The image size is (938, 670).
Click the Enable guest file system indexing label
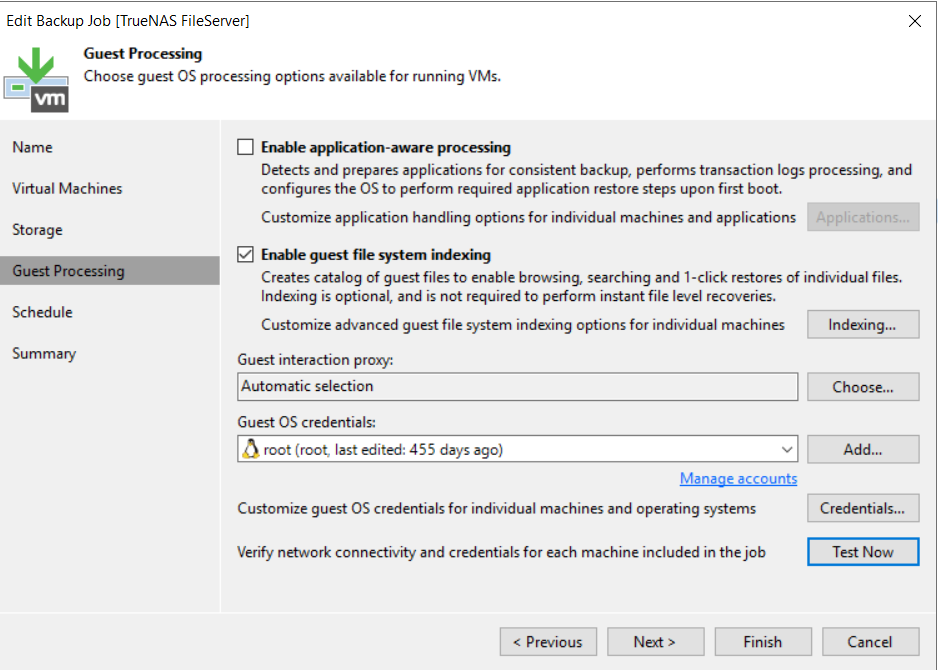[x=376, y=255]
